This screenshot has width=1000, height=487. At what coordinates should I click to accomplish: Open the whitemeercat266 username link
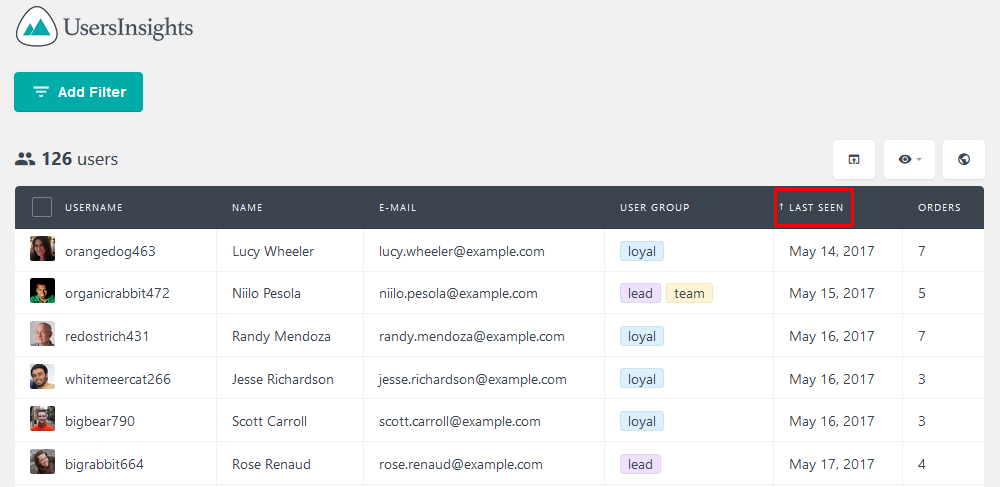pos(118,379)
